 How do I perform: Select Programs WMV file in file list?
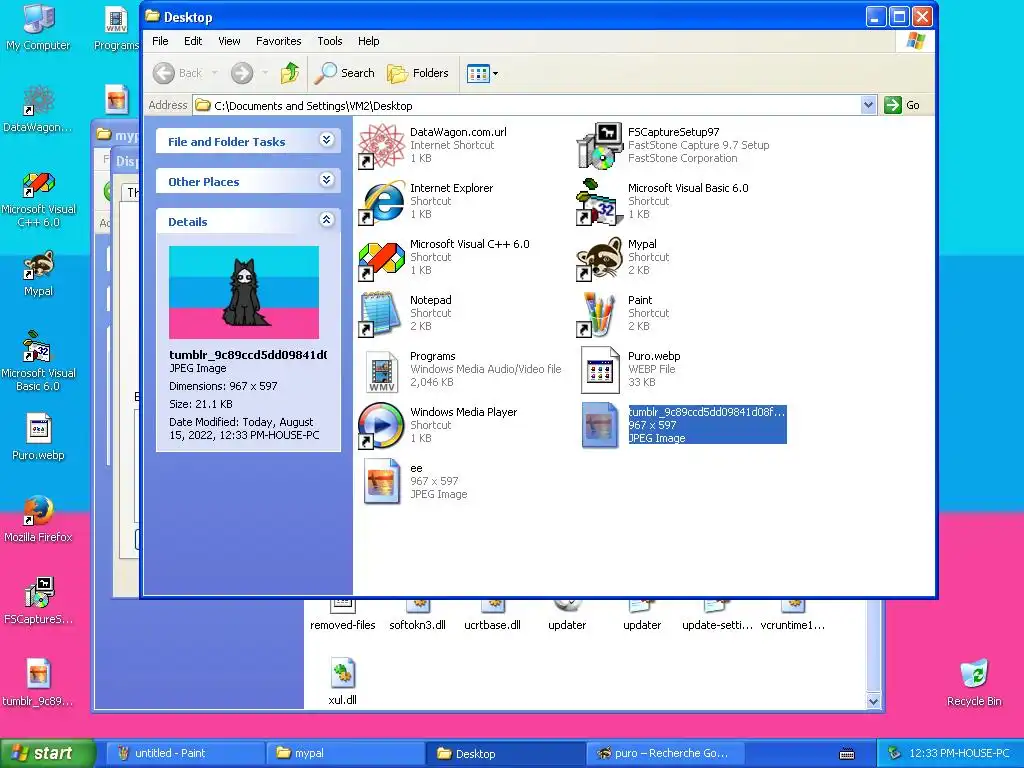[460, 370]
